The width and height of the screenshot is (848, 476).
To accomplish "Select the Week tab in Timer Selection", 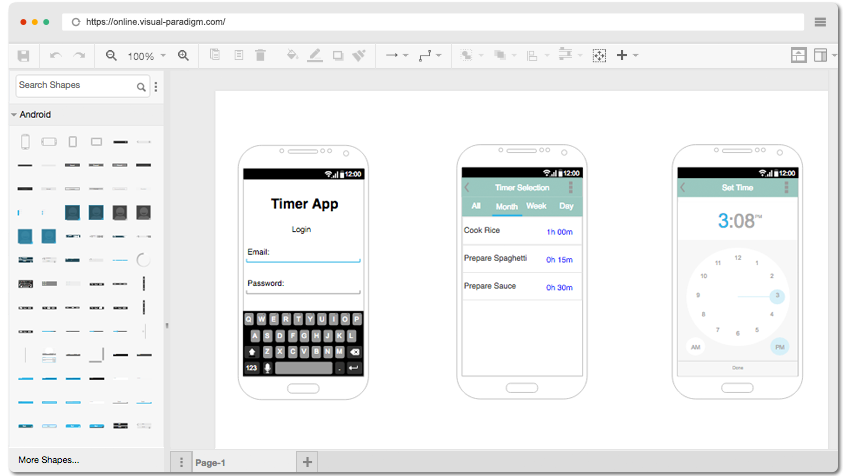I will click(x=536, y=206).
